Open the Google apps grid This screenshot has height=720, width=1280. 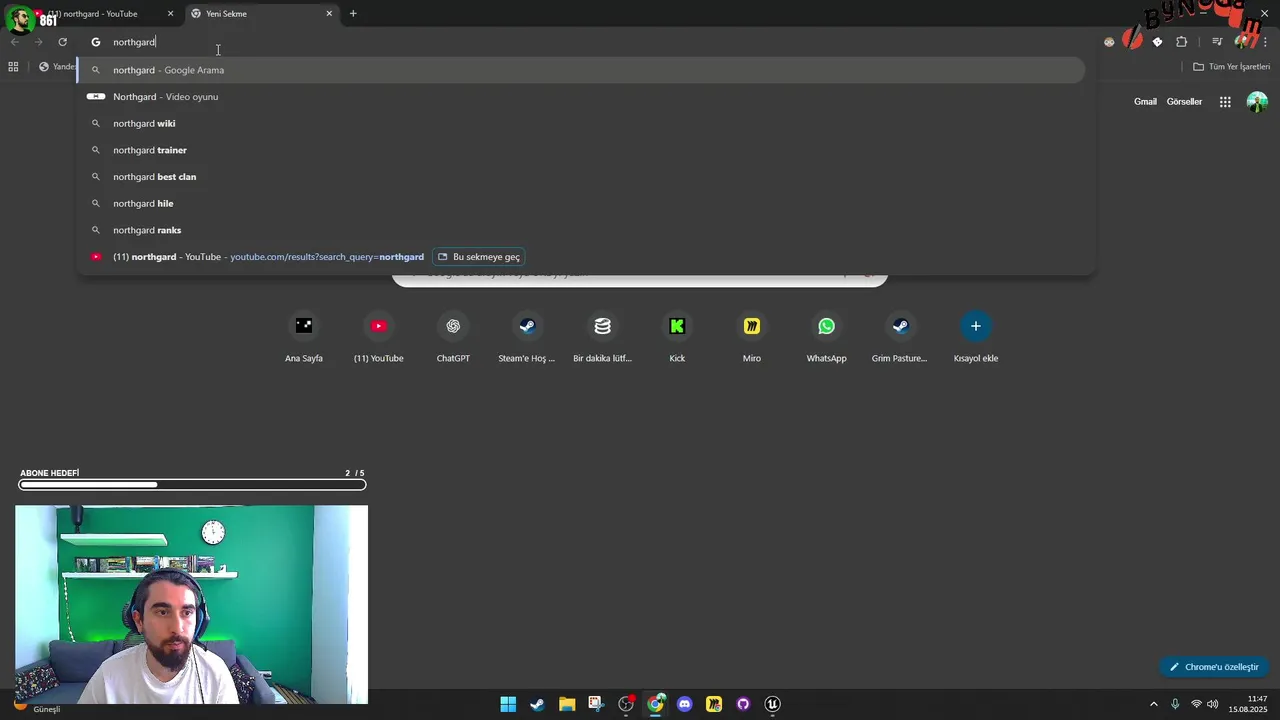coord(1225,102)
